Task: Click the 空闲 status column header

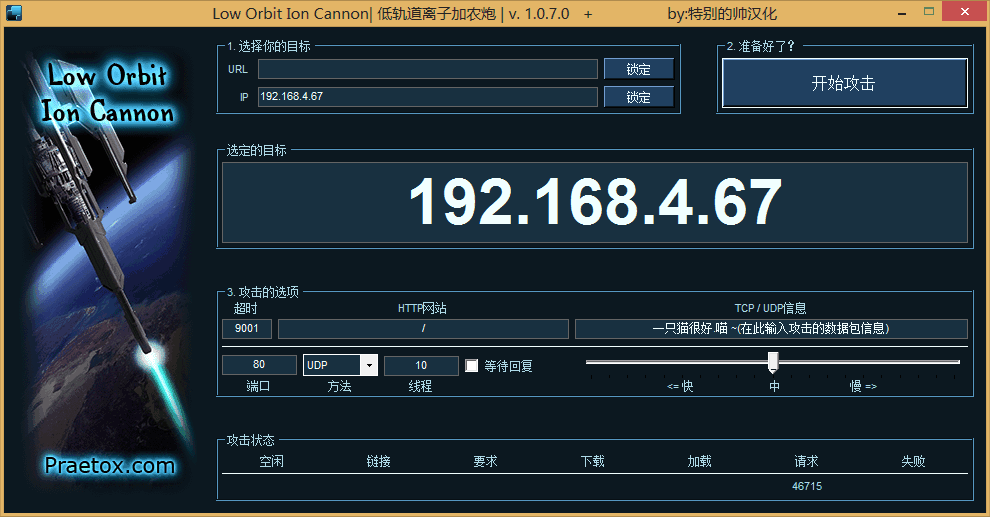Action: point(271,461)
